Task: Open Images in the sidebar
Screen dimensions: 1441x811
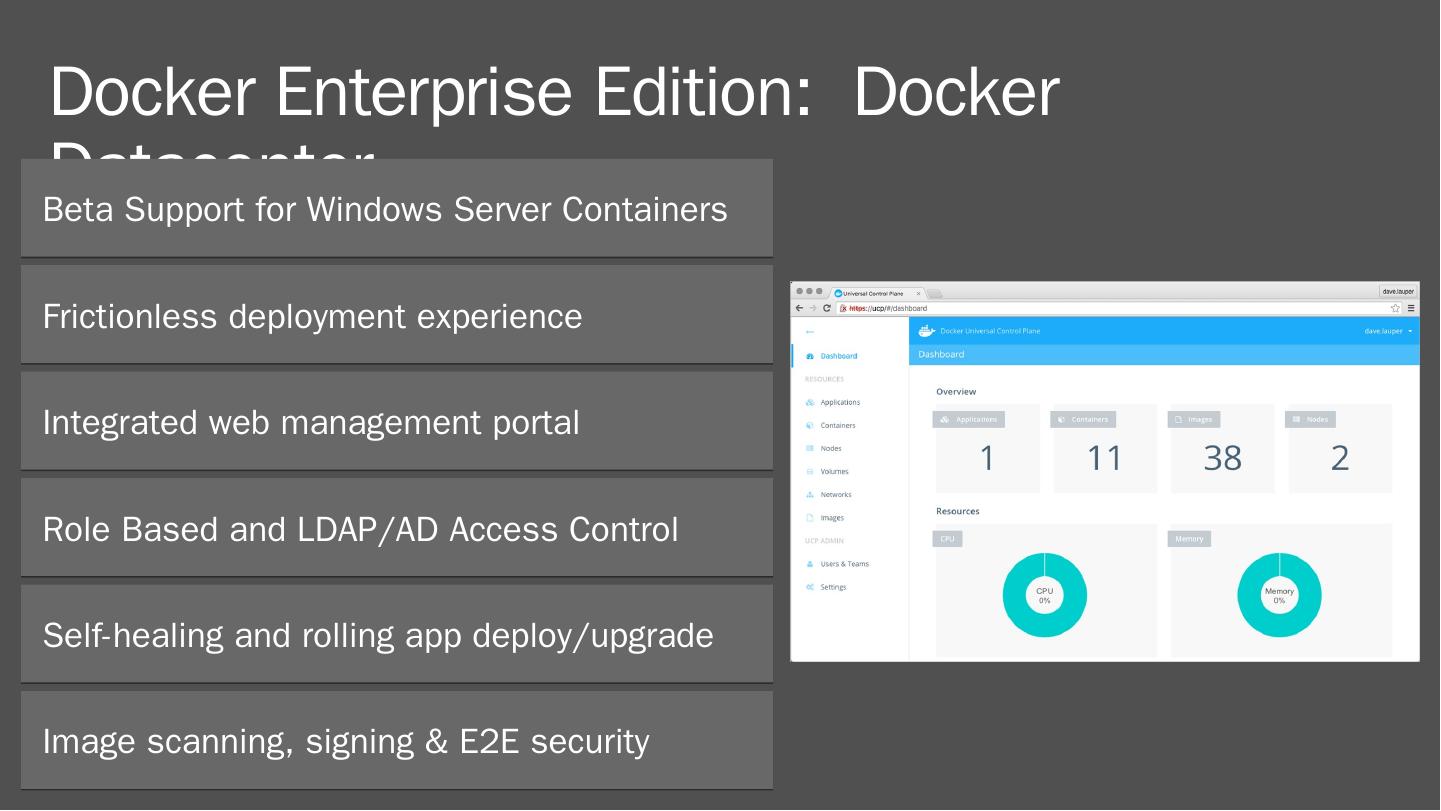Action: click(x=832, y=518)
